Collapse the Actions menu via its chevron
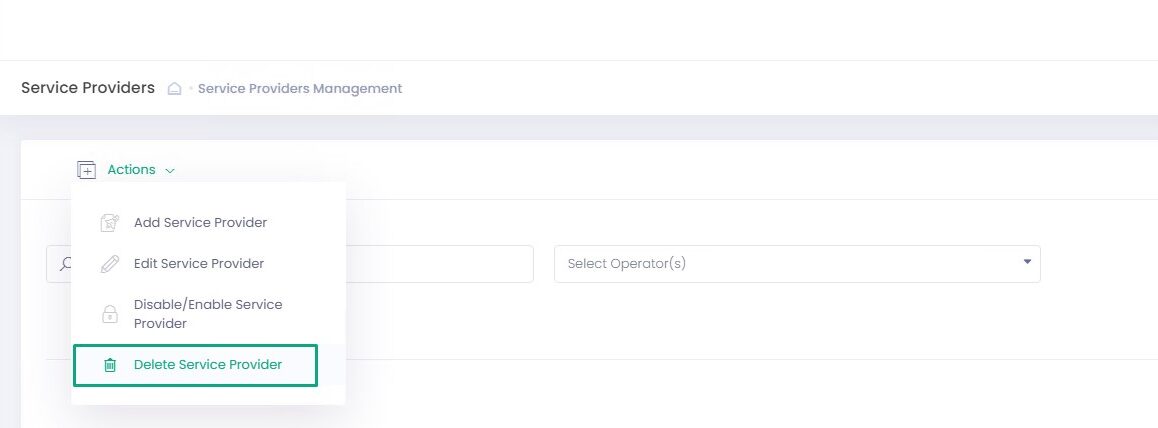Image resolution: width=1158 pixels, height=428 pixels. point(170,171)
